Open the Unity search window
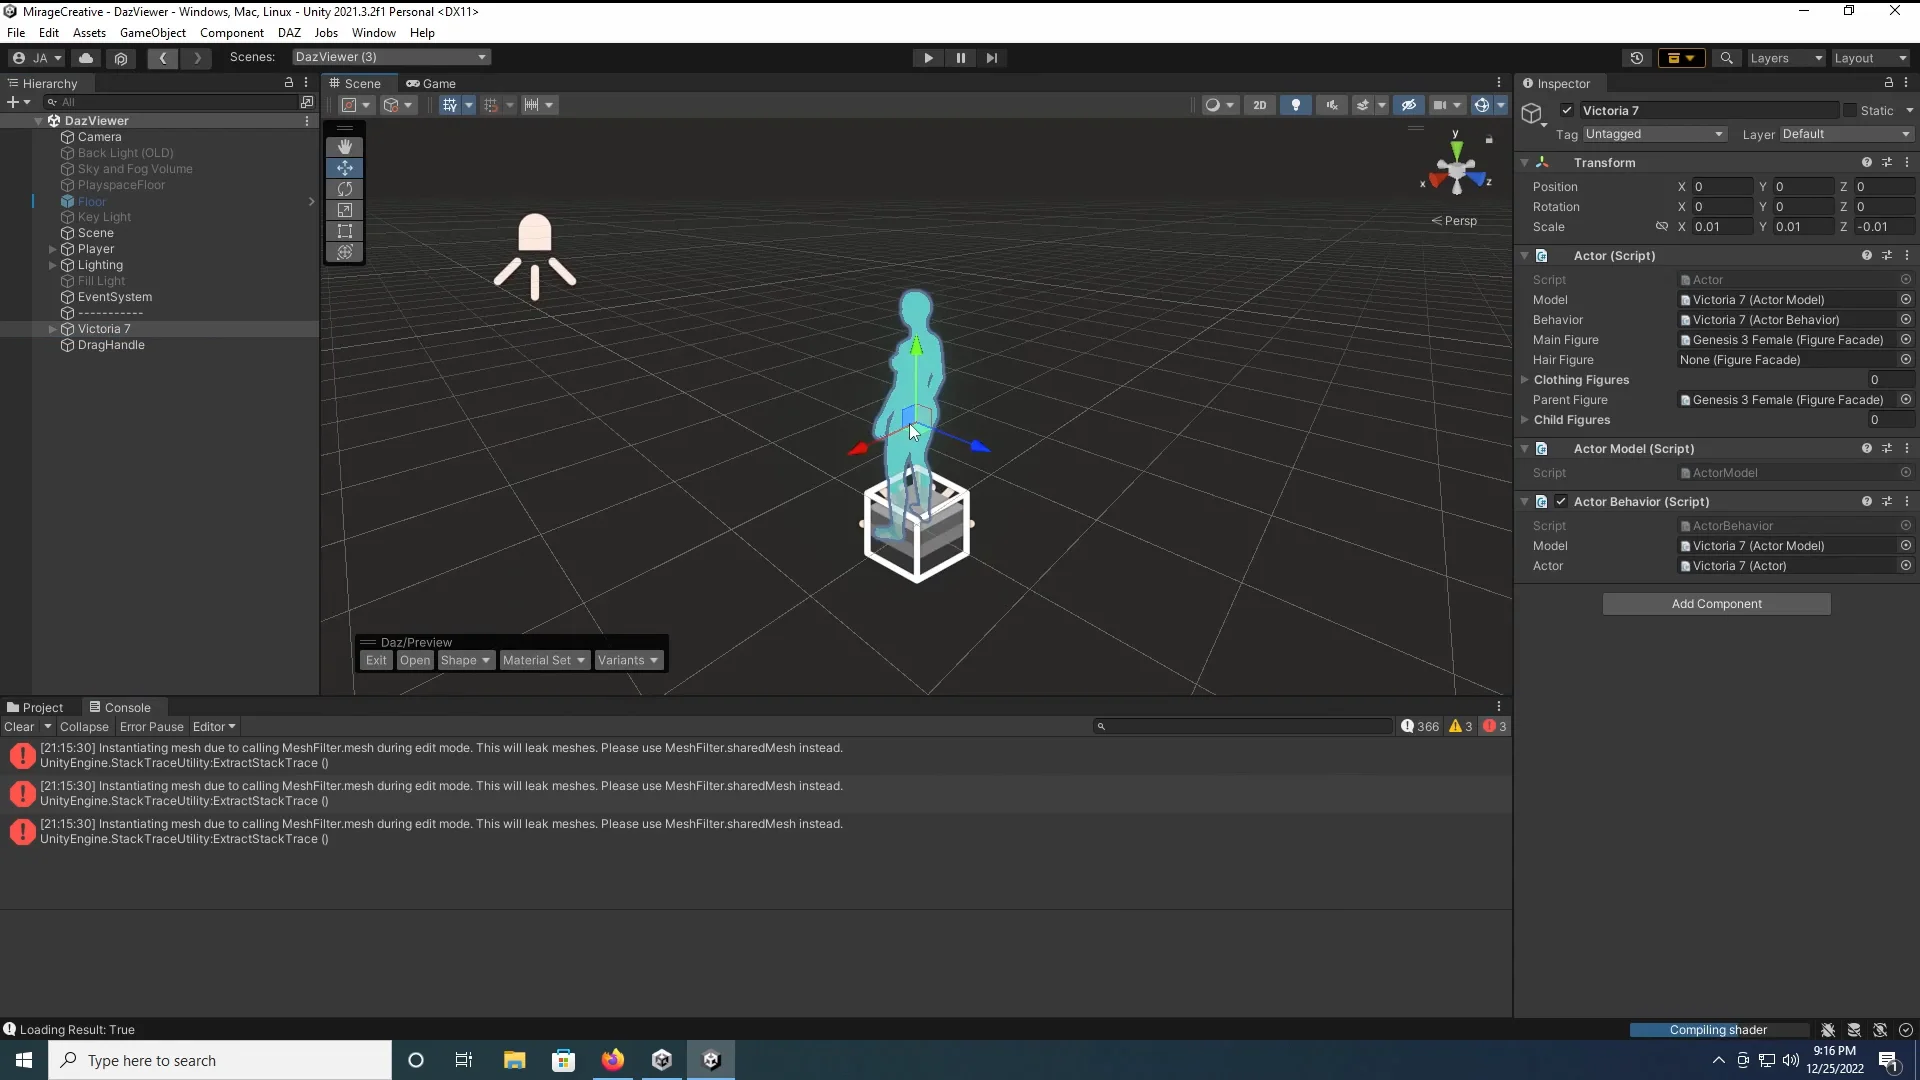The height and width of the screenshot is (1080, 1920). tap(1727, 58)
